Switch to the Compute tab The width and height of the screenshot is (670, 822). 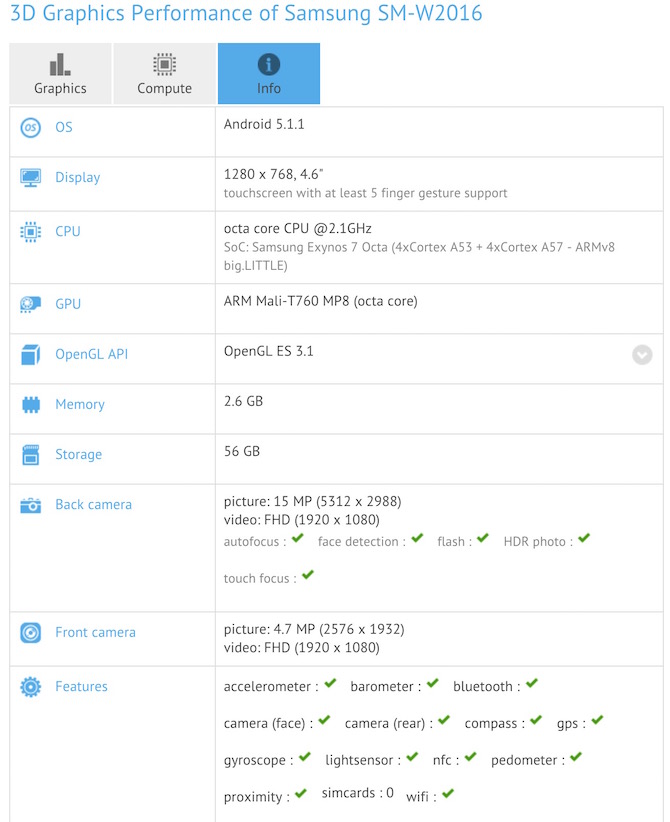(x=165, y=73)
